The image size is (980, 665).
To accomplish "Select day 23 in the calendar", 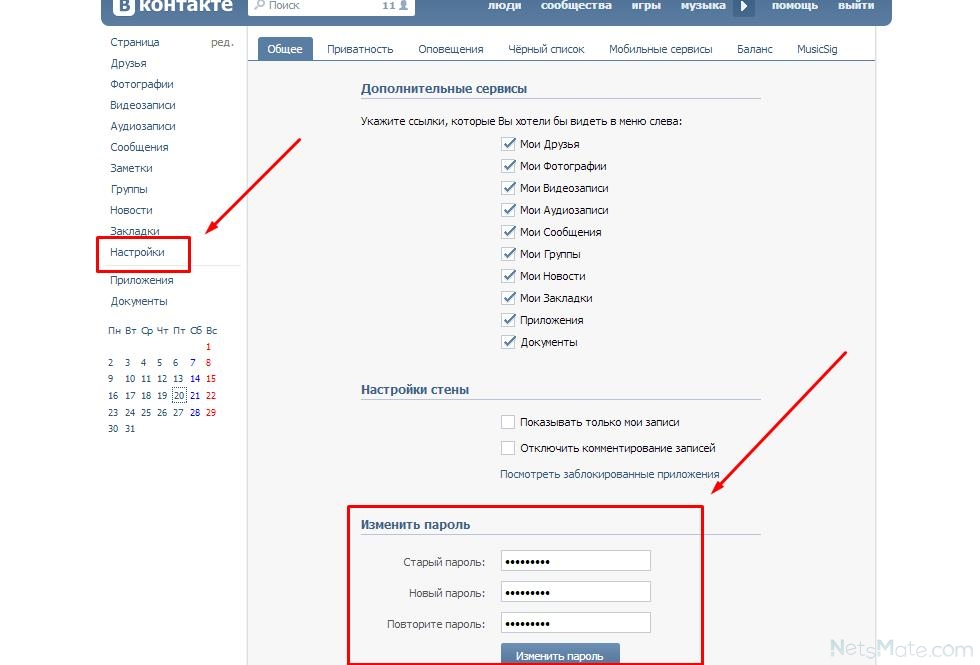I will [112, 412].
